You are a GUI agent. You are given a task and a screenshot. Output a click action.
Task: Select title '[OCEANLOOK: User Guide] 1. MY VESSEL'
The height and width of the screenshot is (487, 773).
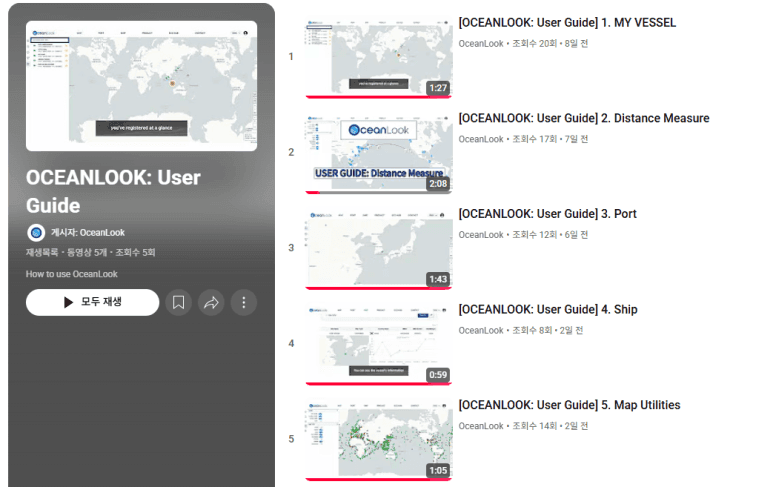566,22
